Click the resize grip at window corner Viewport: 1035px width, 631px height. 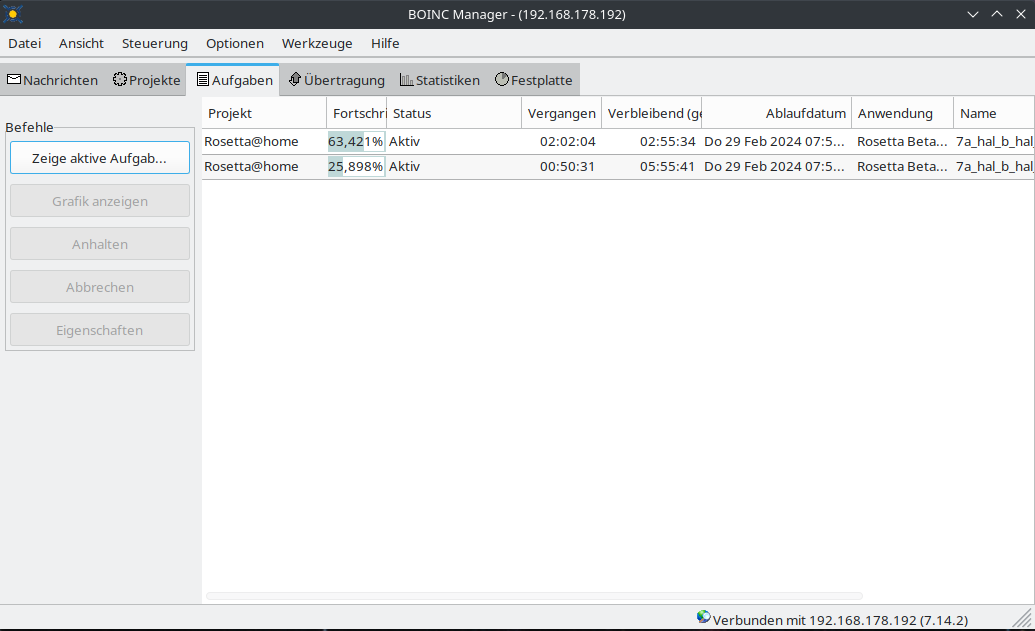tap(1021, 619)
